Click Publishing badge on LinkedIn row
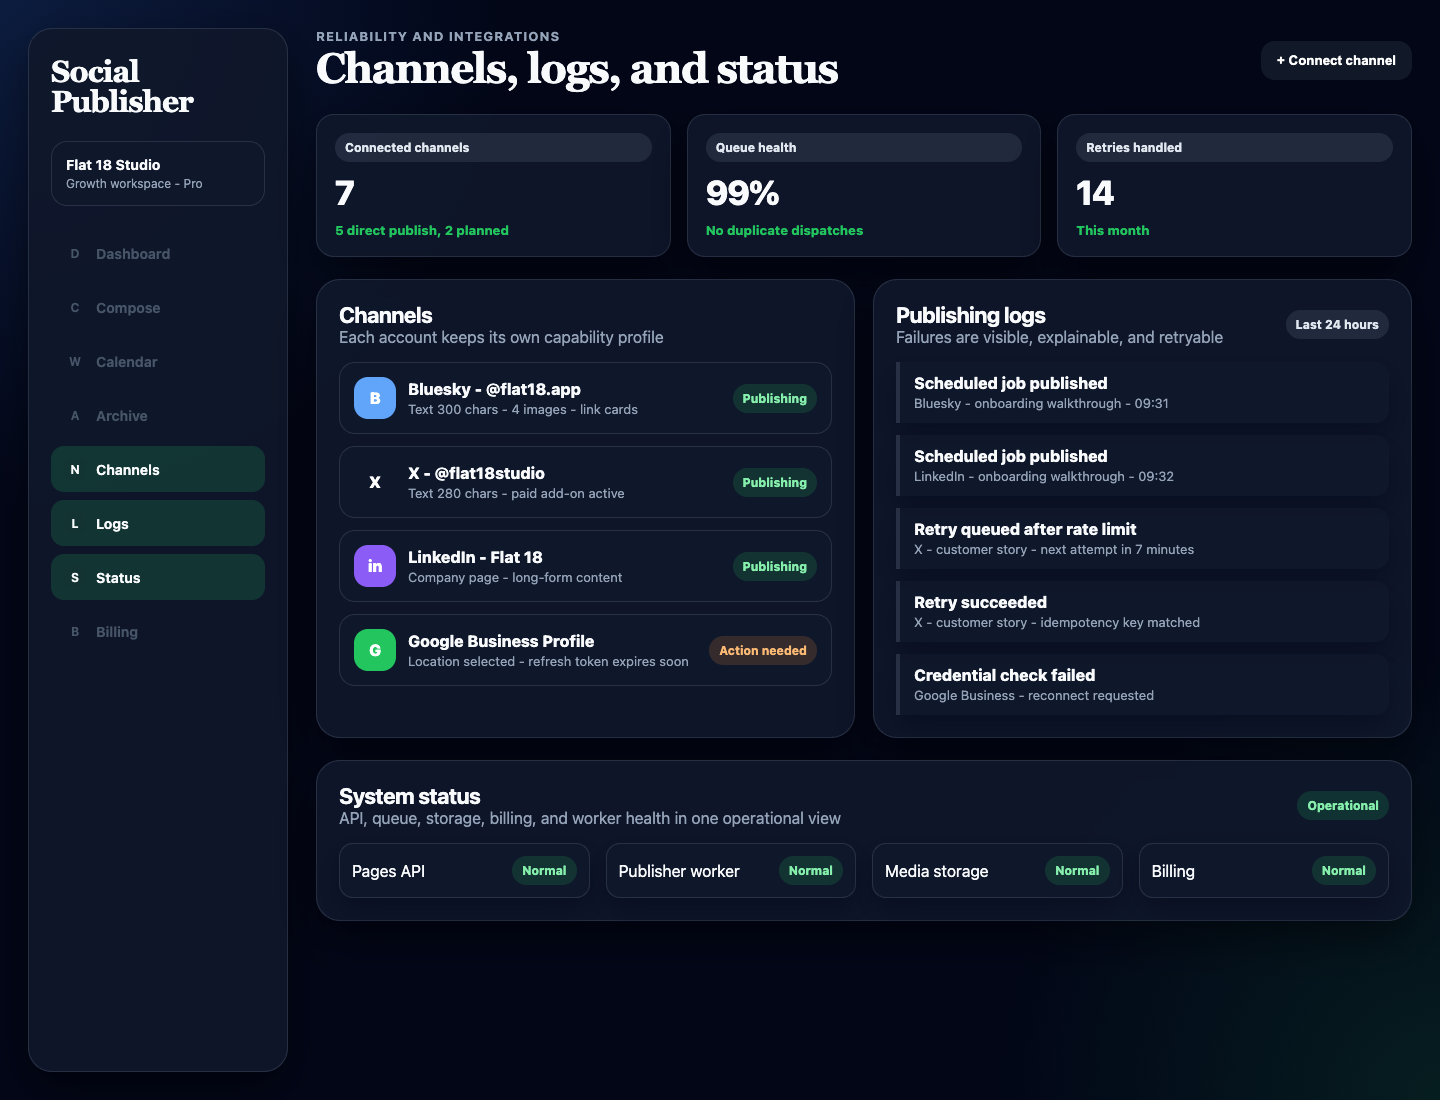 (x=774, y=566)
